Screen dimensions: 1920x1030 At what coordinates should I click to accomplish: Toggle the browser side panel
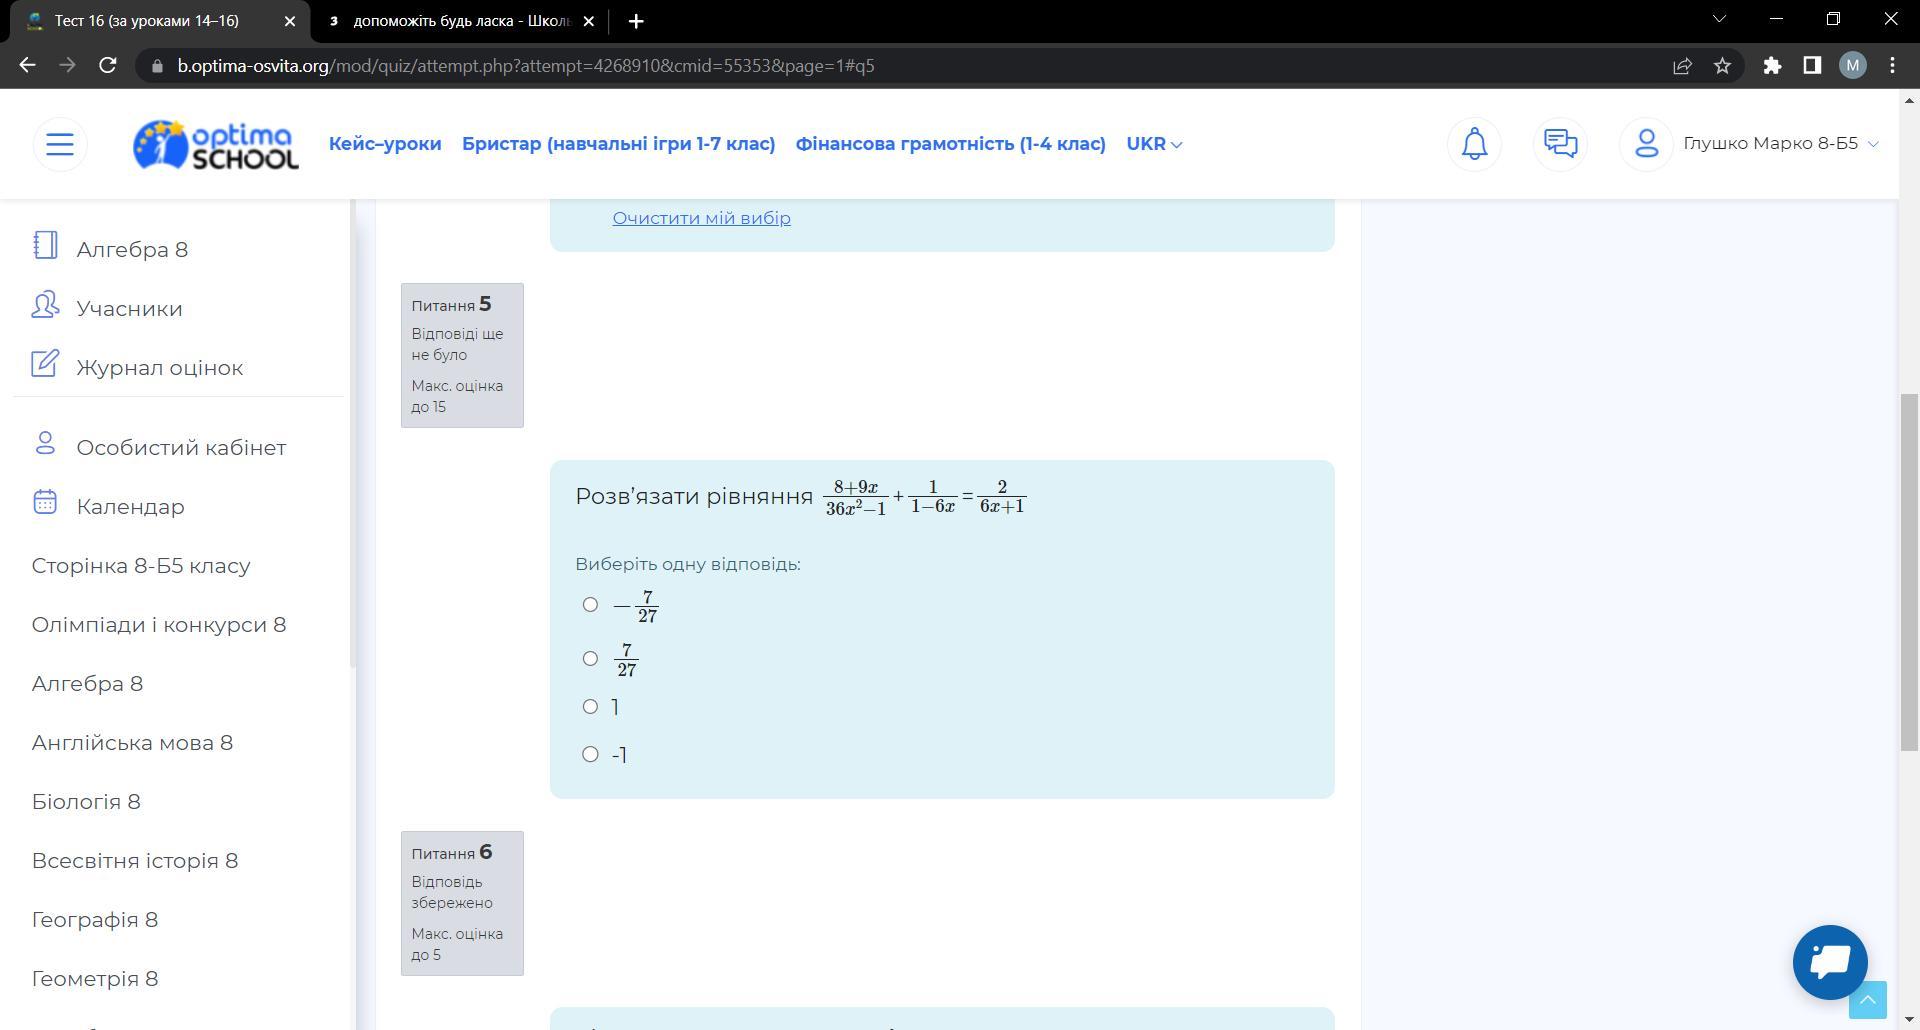(1812, 65)
